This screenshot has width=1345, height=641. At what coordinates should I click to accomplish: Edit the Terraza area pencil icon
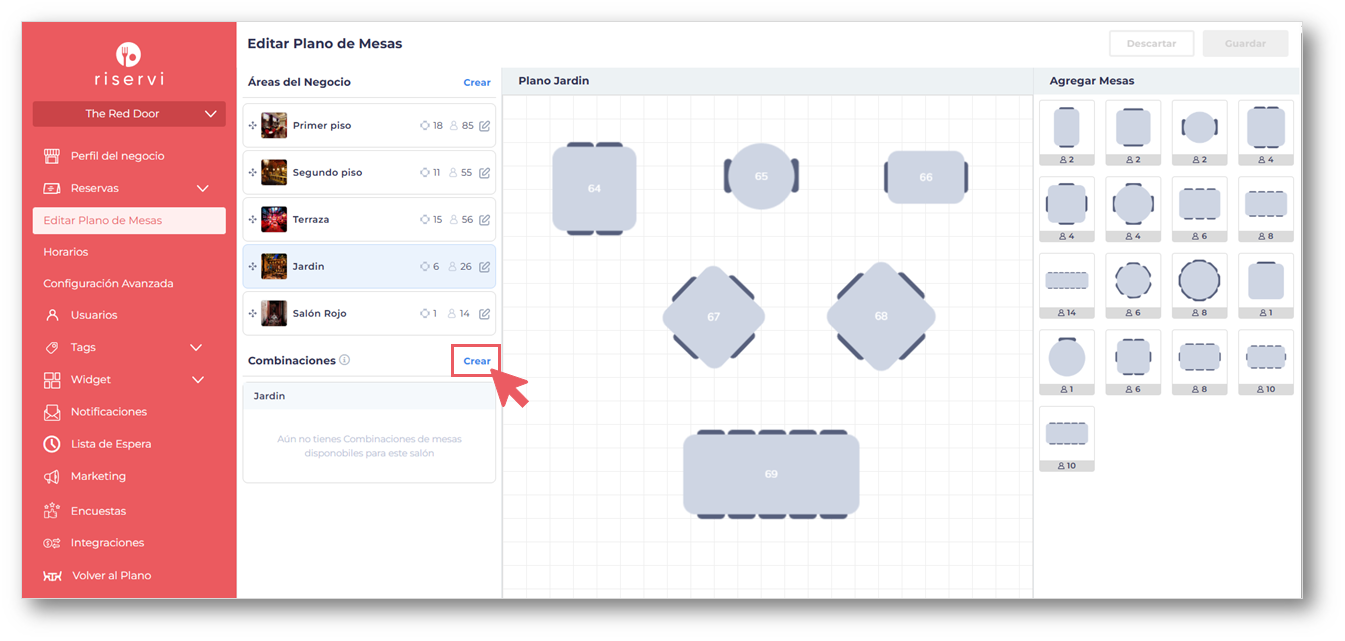click(485, 220)
